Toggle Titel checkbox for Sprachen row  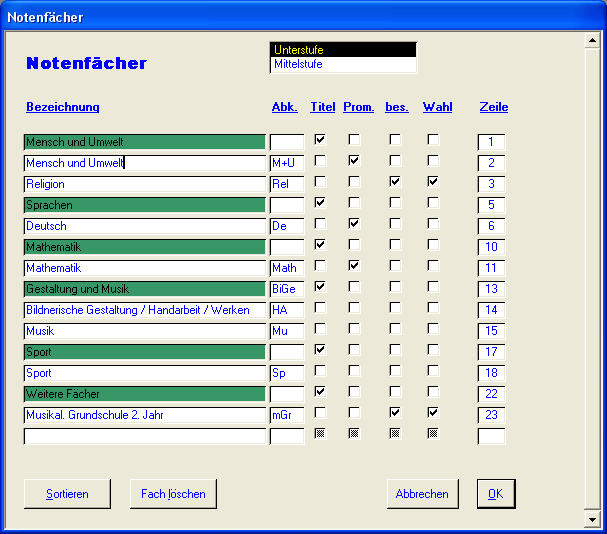pyautogui.click(x=320, y=203)
